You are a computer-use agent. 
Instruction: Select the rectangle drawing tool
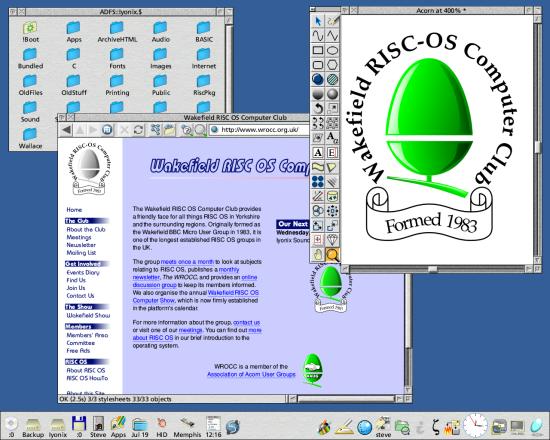click(318, 50)
